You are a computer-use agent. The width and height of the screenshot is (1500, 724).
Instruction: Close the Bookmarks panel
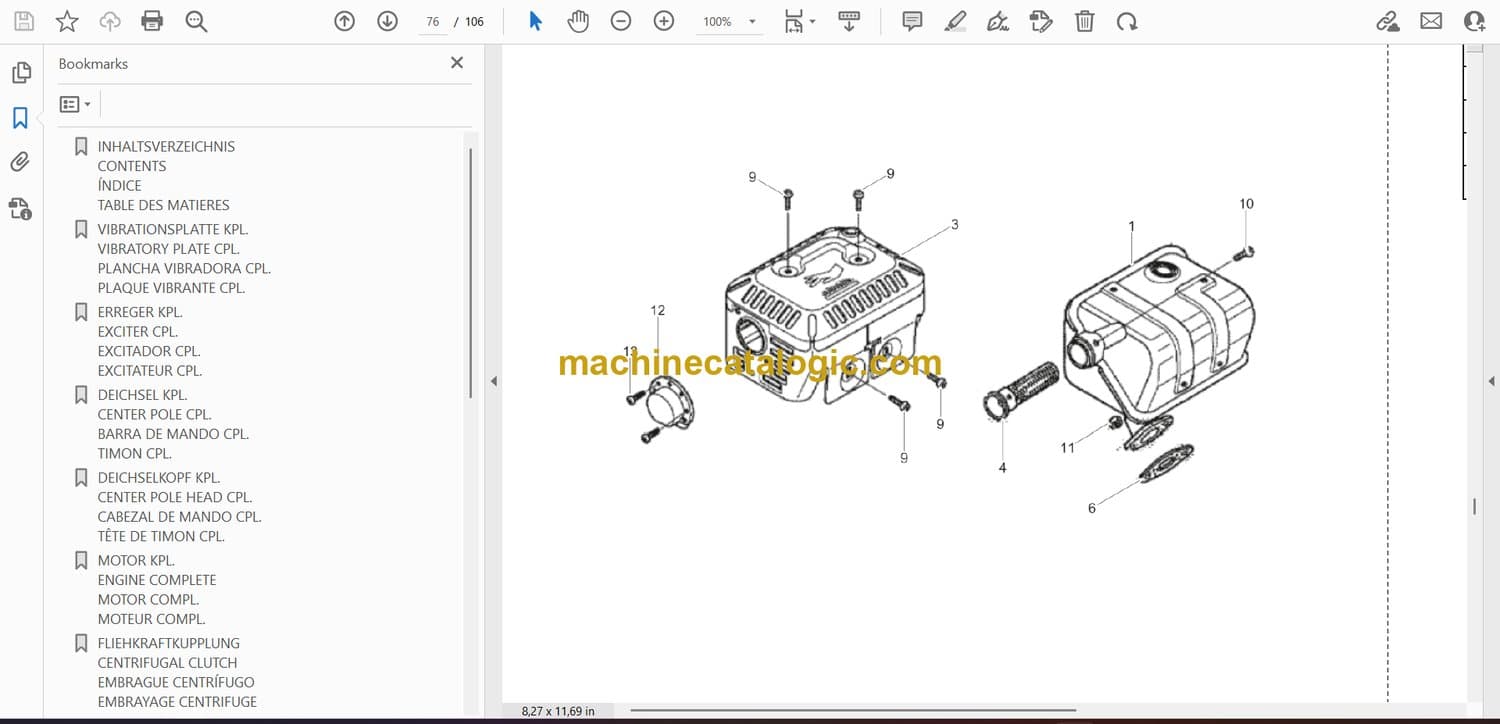click(457, 63)
